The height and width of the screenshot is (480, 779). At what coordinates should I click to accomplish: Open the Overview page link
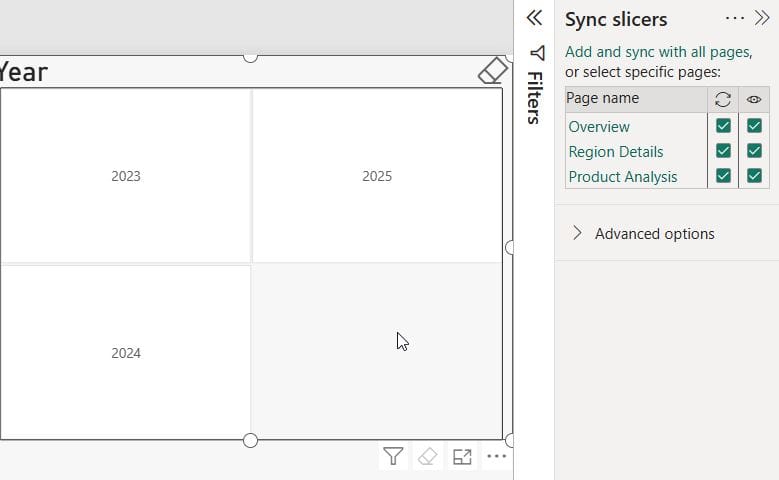[599, 127]
